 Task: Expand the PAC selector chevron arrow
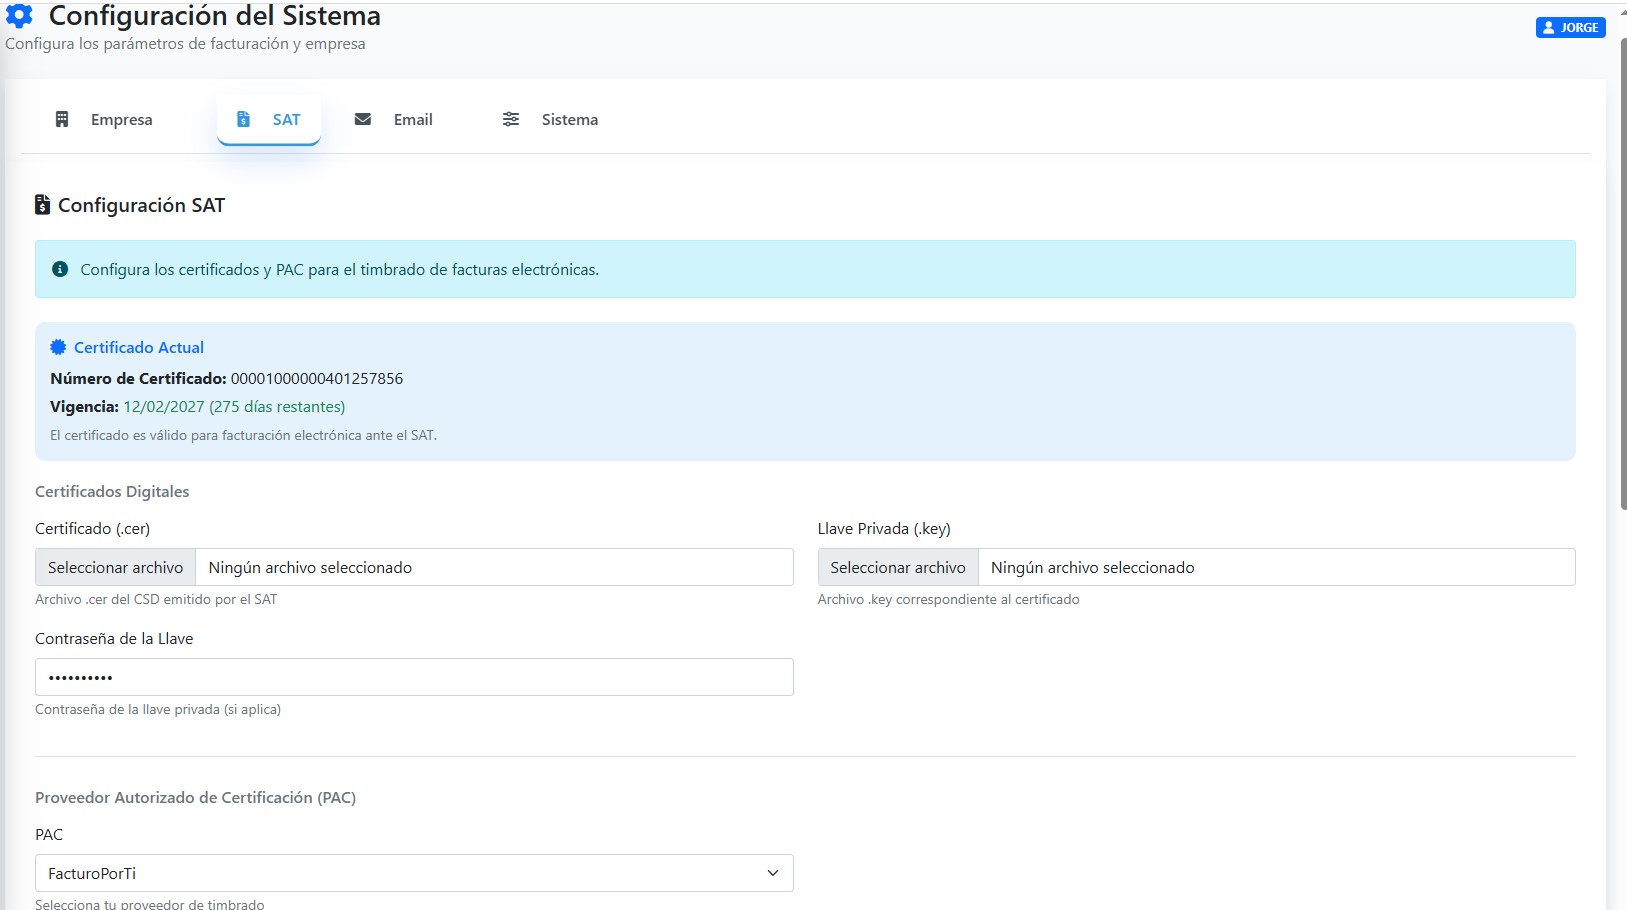point(772,873)
